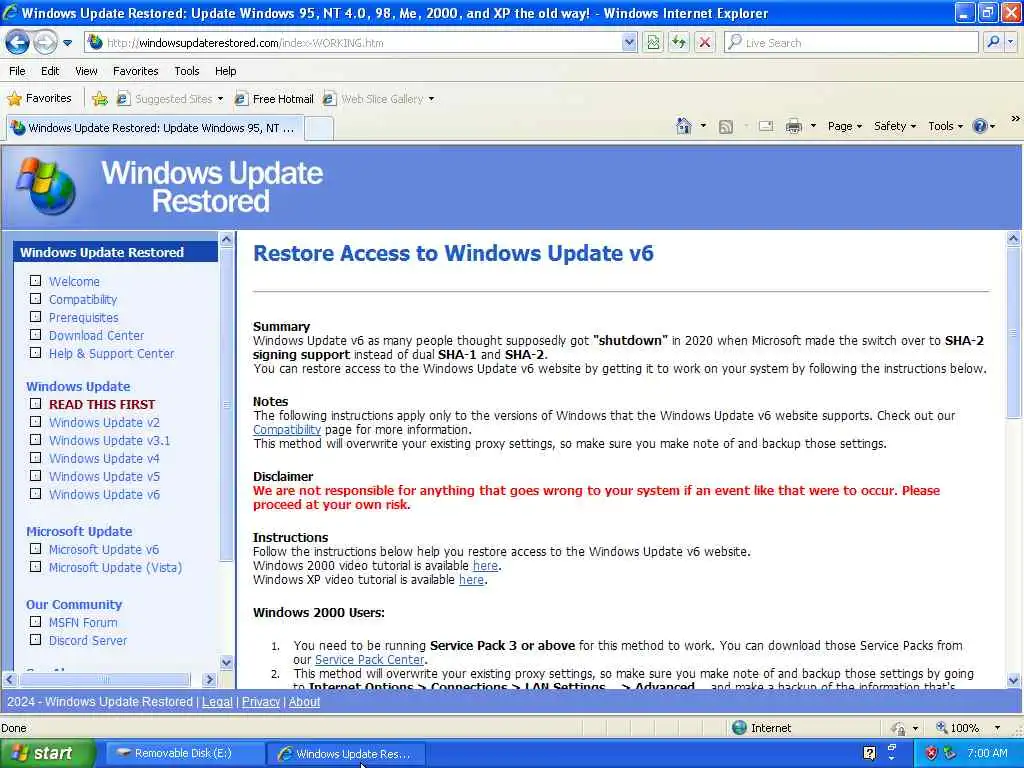Click the Stop loading icon
Viewport: 1024px width, 768px height.
point(705,43)
